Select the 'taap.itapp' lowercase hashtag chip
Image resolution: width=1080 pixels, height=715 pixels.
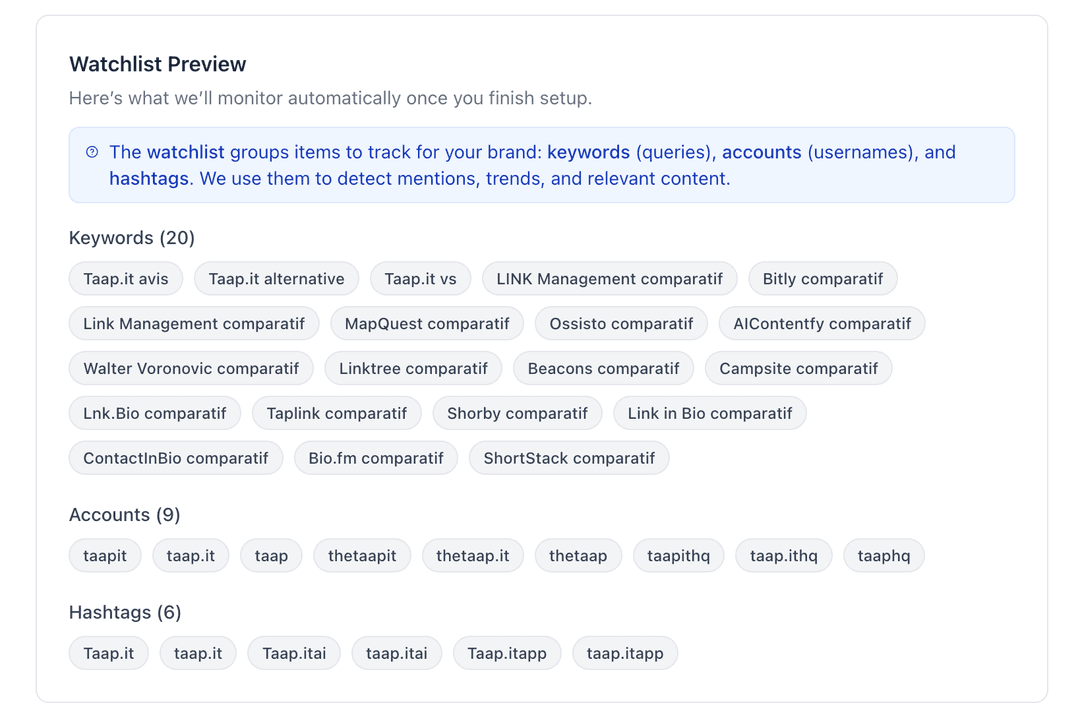(x=625, y=654)
